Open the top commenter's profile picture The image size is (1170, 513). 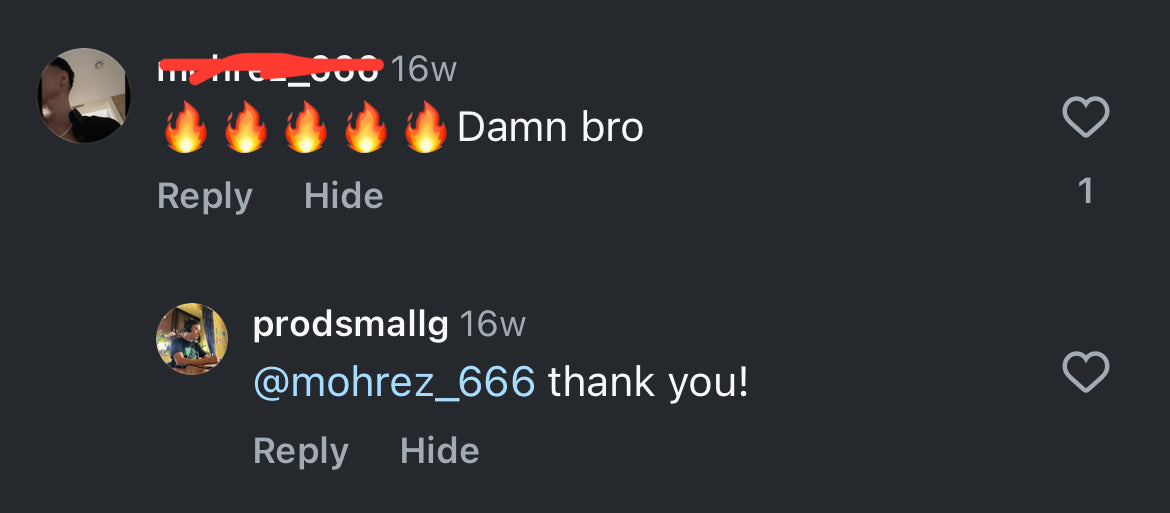[x=84, y=96]
